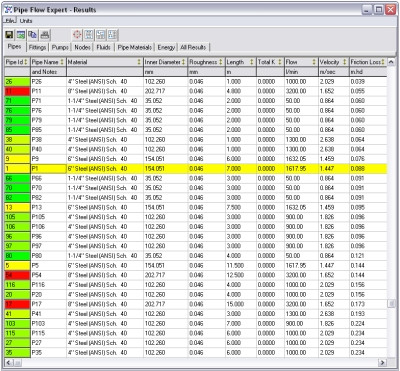This screenshot has width=400, height=371.
Task: Click the first blue grid layout icon
Action: (x=89, y=35)
